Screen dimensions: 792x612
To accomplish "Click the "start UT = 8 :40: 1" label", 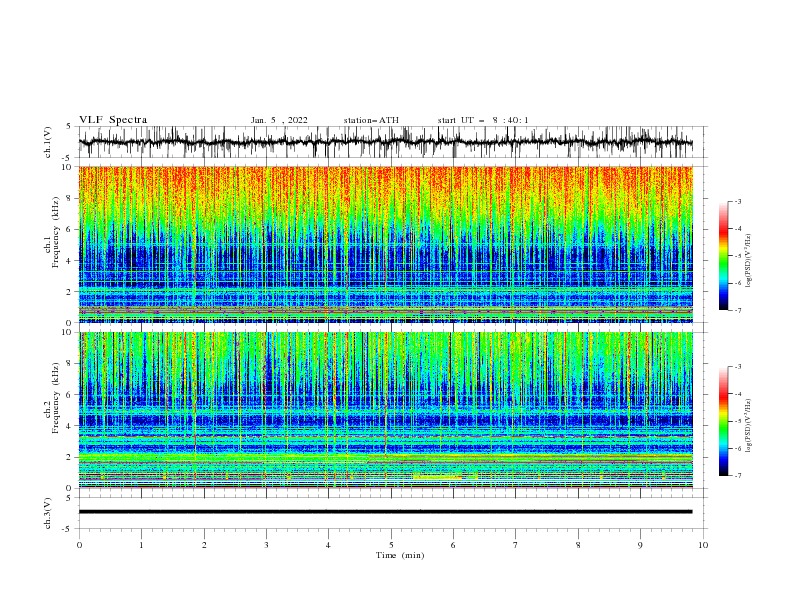I will 483,120.
